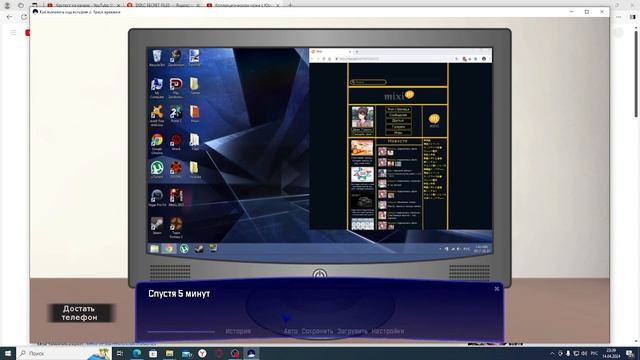This screenshot has height=360, width=640.
Task: Open the Windows notification center icon
Action: [x=630, y=353]
